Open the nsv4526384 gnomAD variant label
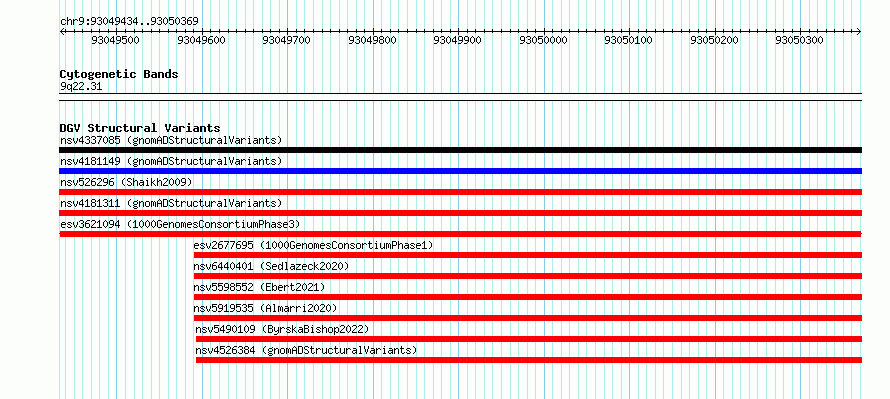The height and width of the screenshot is (399, 890). (306, 350)
